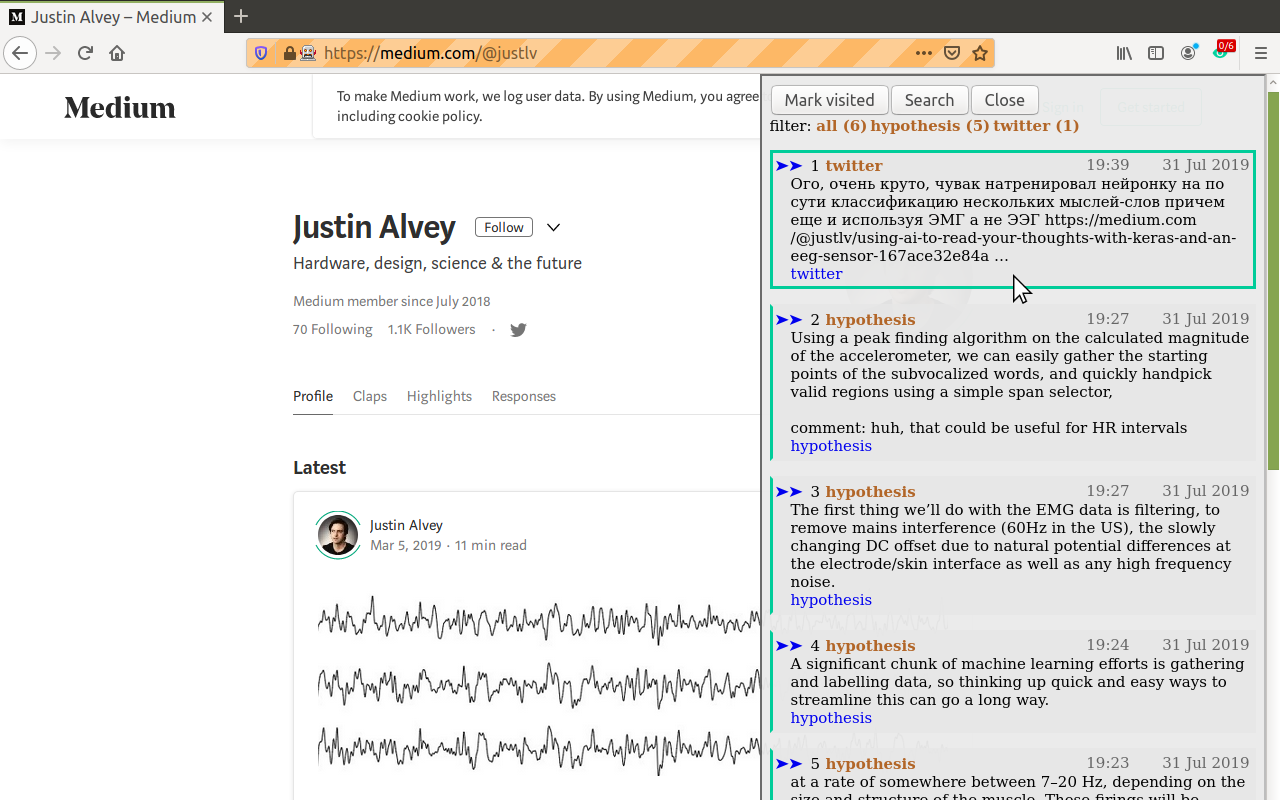Click the page's vertical scrollbar
This screenshot has width=1280, height=800.
point(1273,280)
